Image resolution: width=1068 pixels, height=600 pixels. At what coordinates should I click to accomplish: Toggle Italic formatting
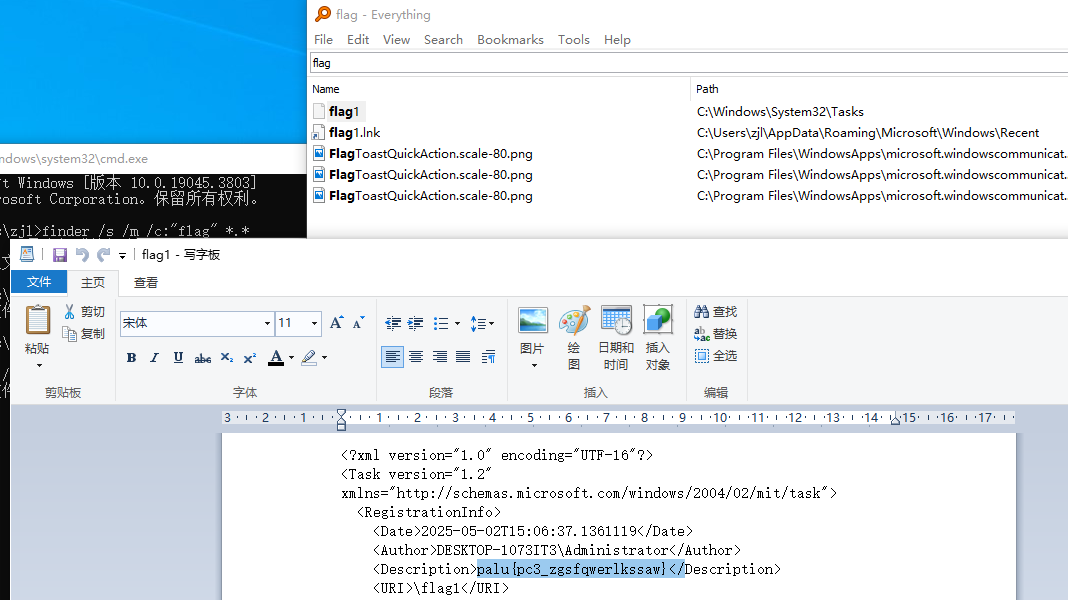tap(155, 358)
